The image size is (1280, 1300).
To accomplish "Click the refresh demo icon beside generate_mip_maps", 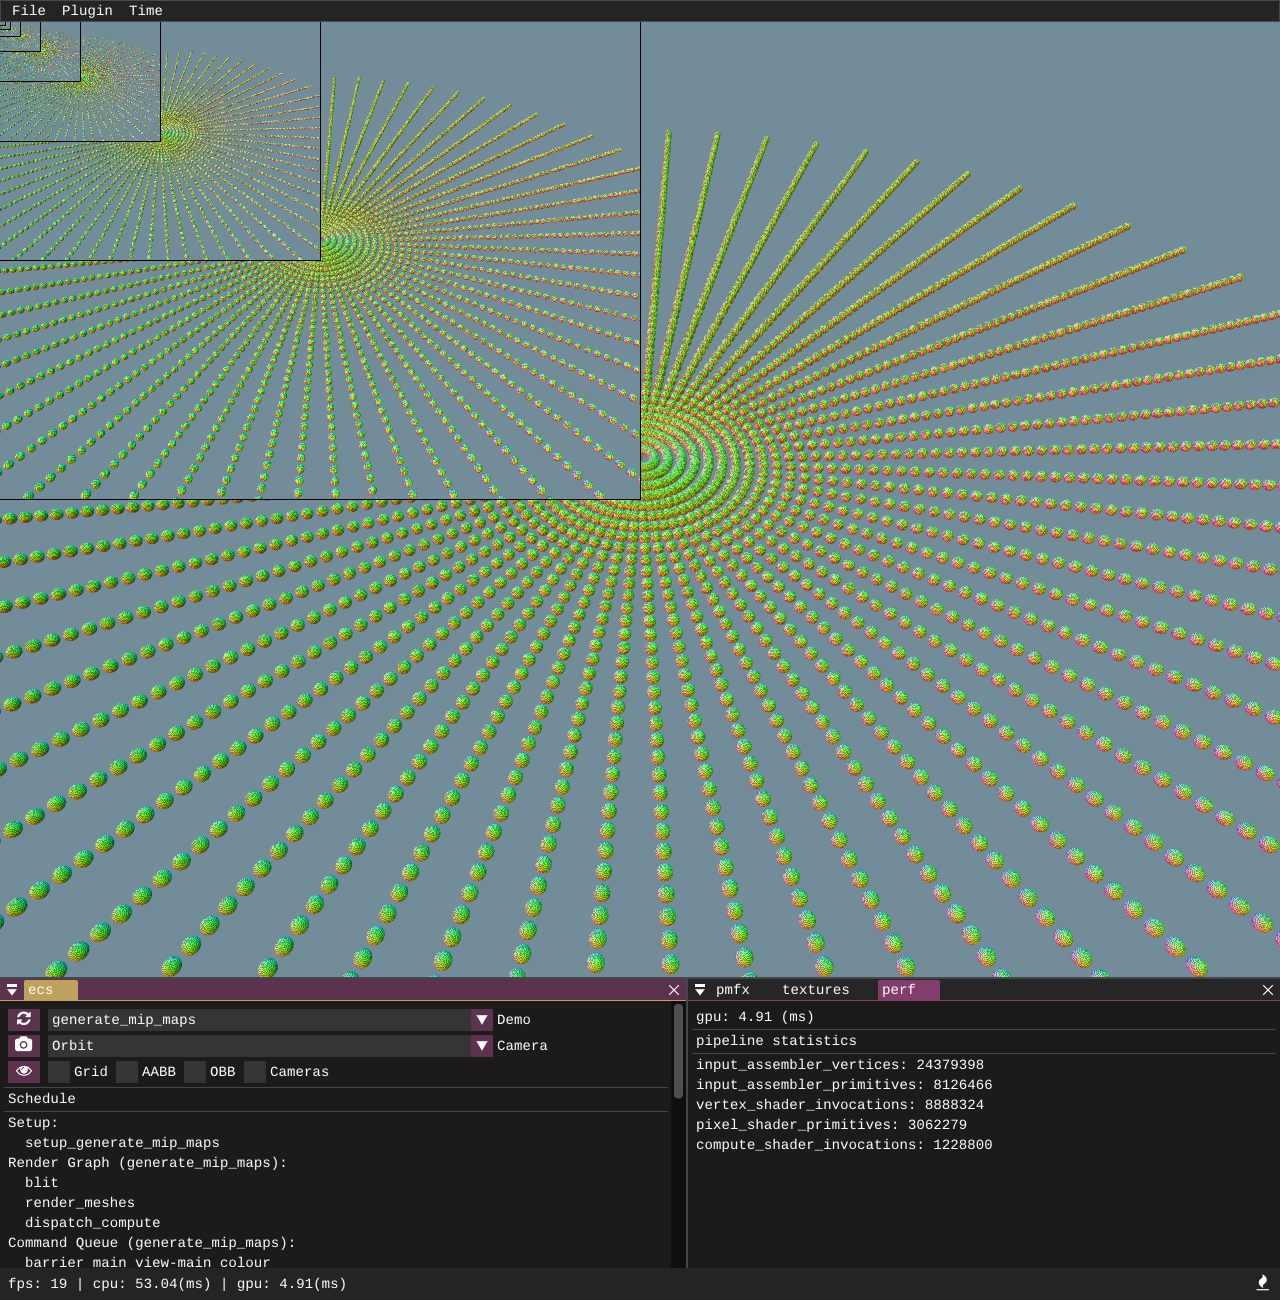I will (x=24, y=1019).
